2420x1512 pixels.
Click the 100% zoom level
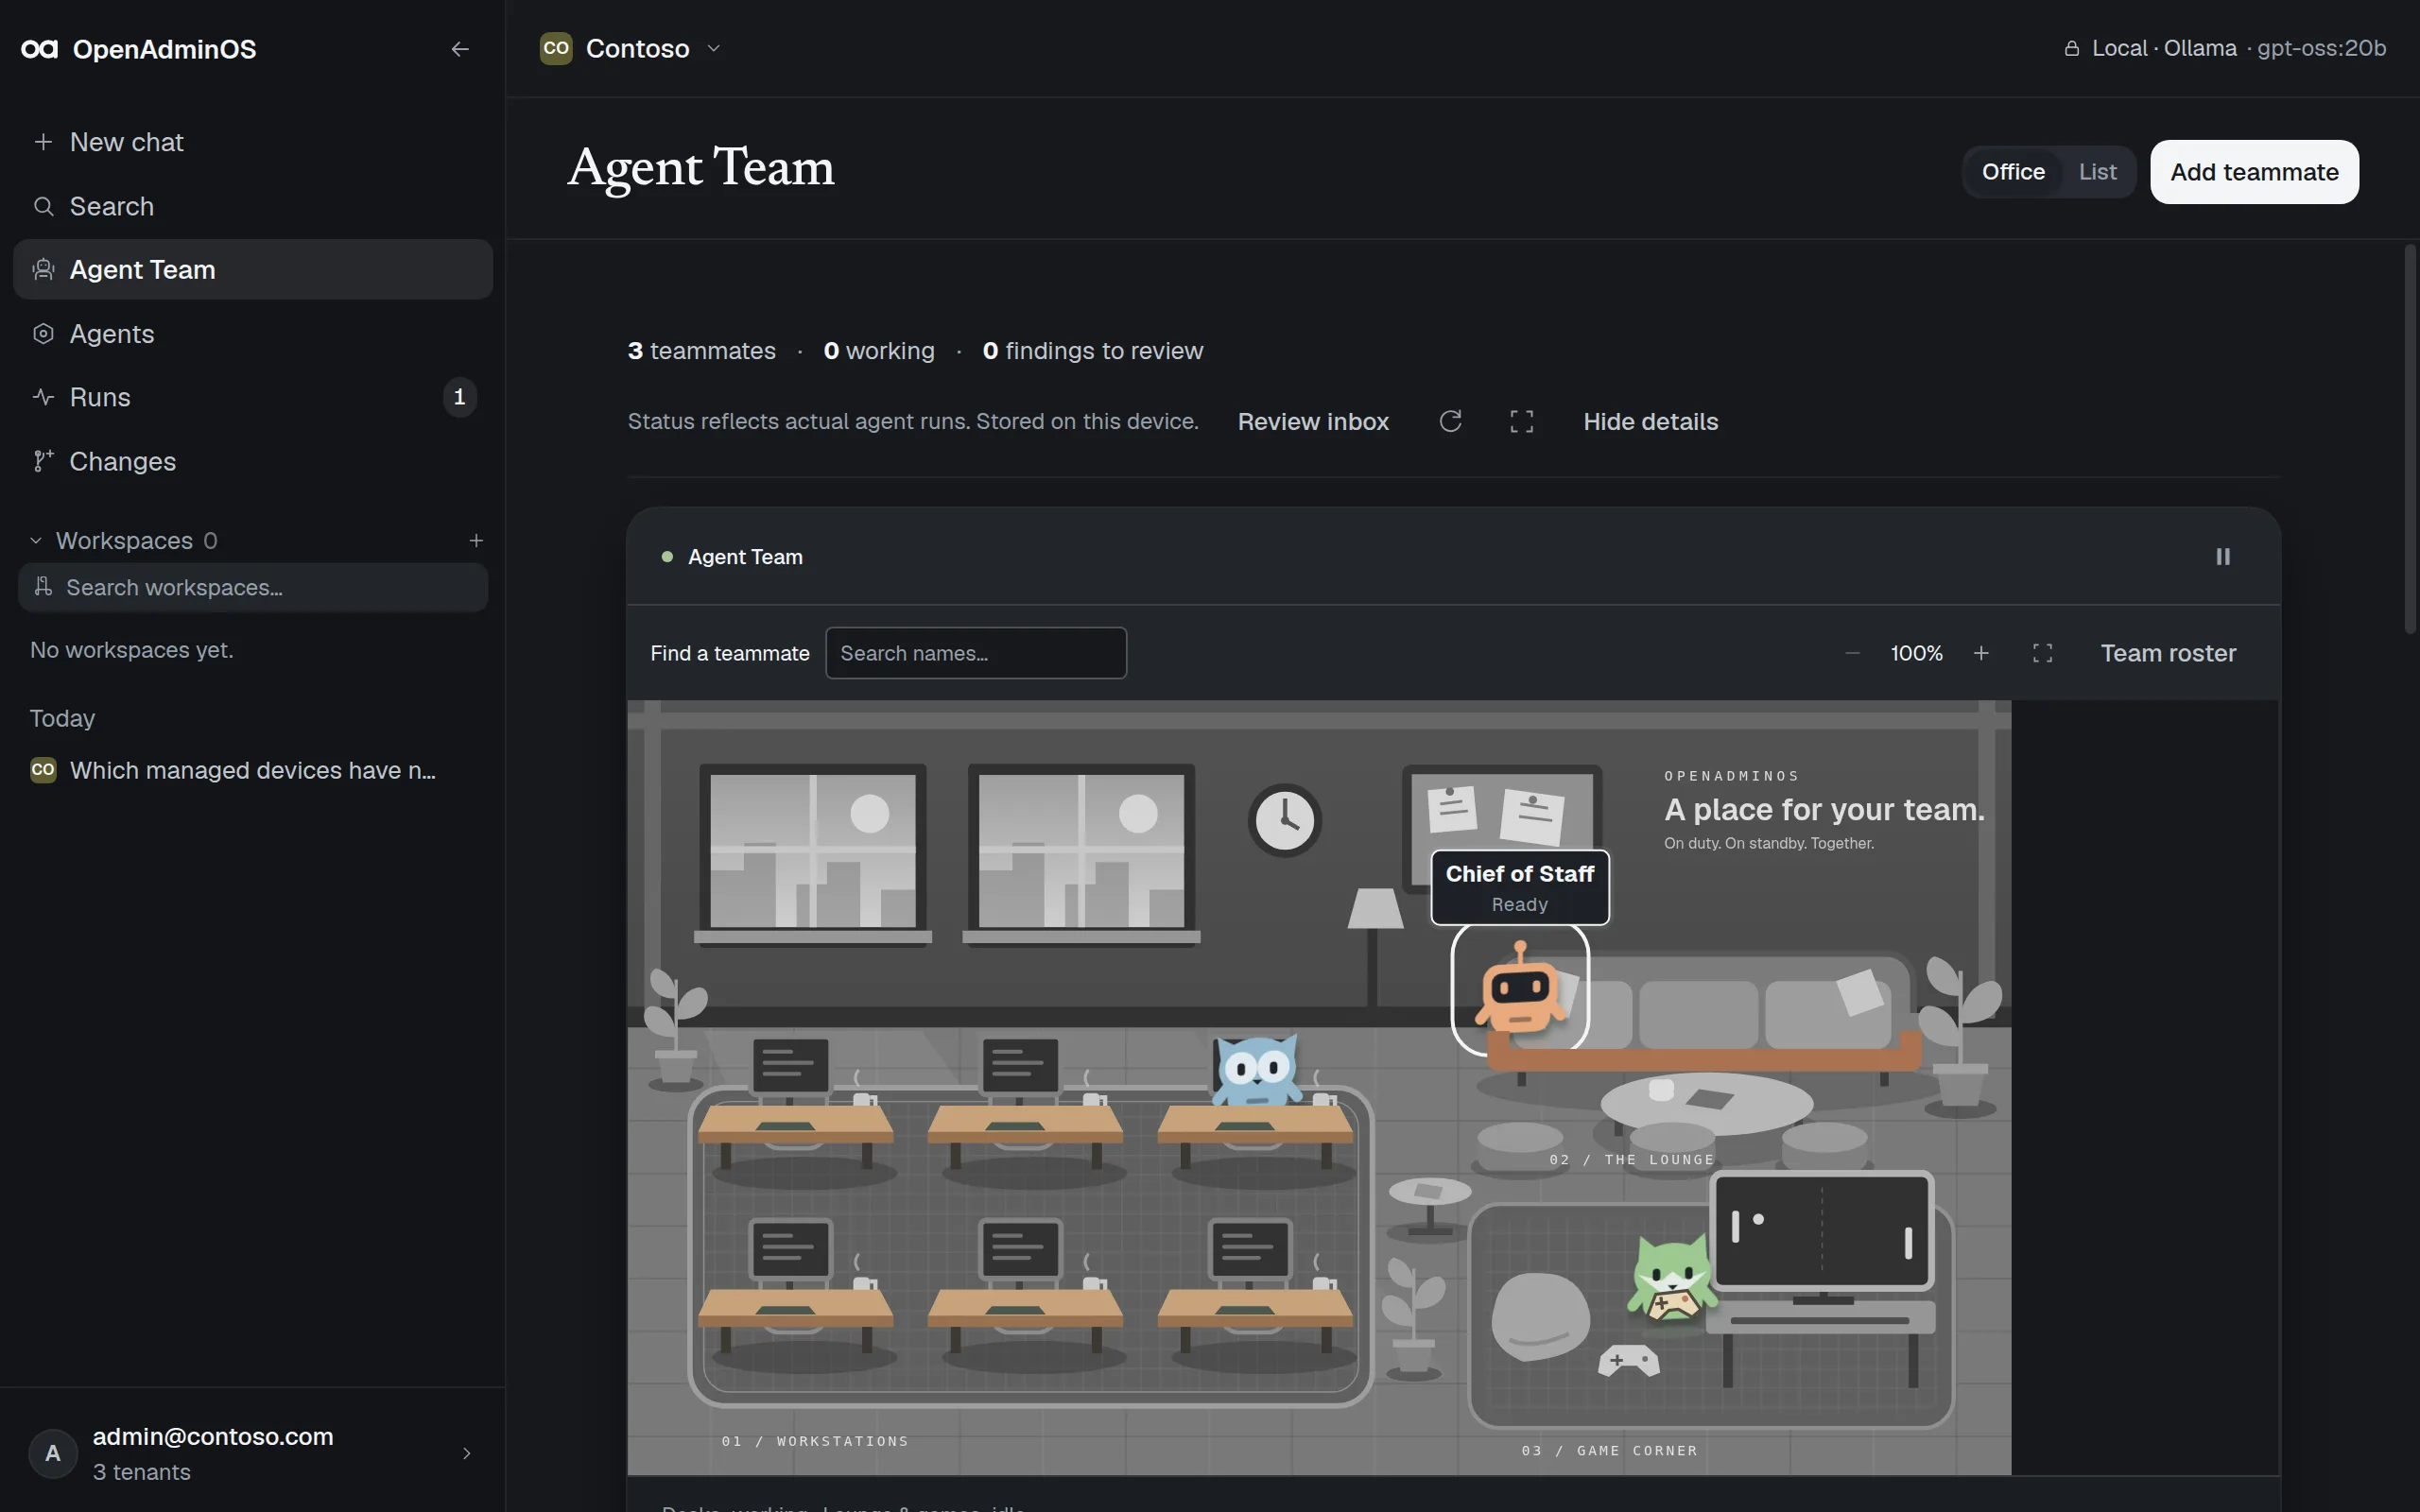point(1916,653)
